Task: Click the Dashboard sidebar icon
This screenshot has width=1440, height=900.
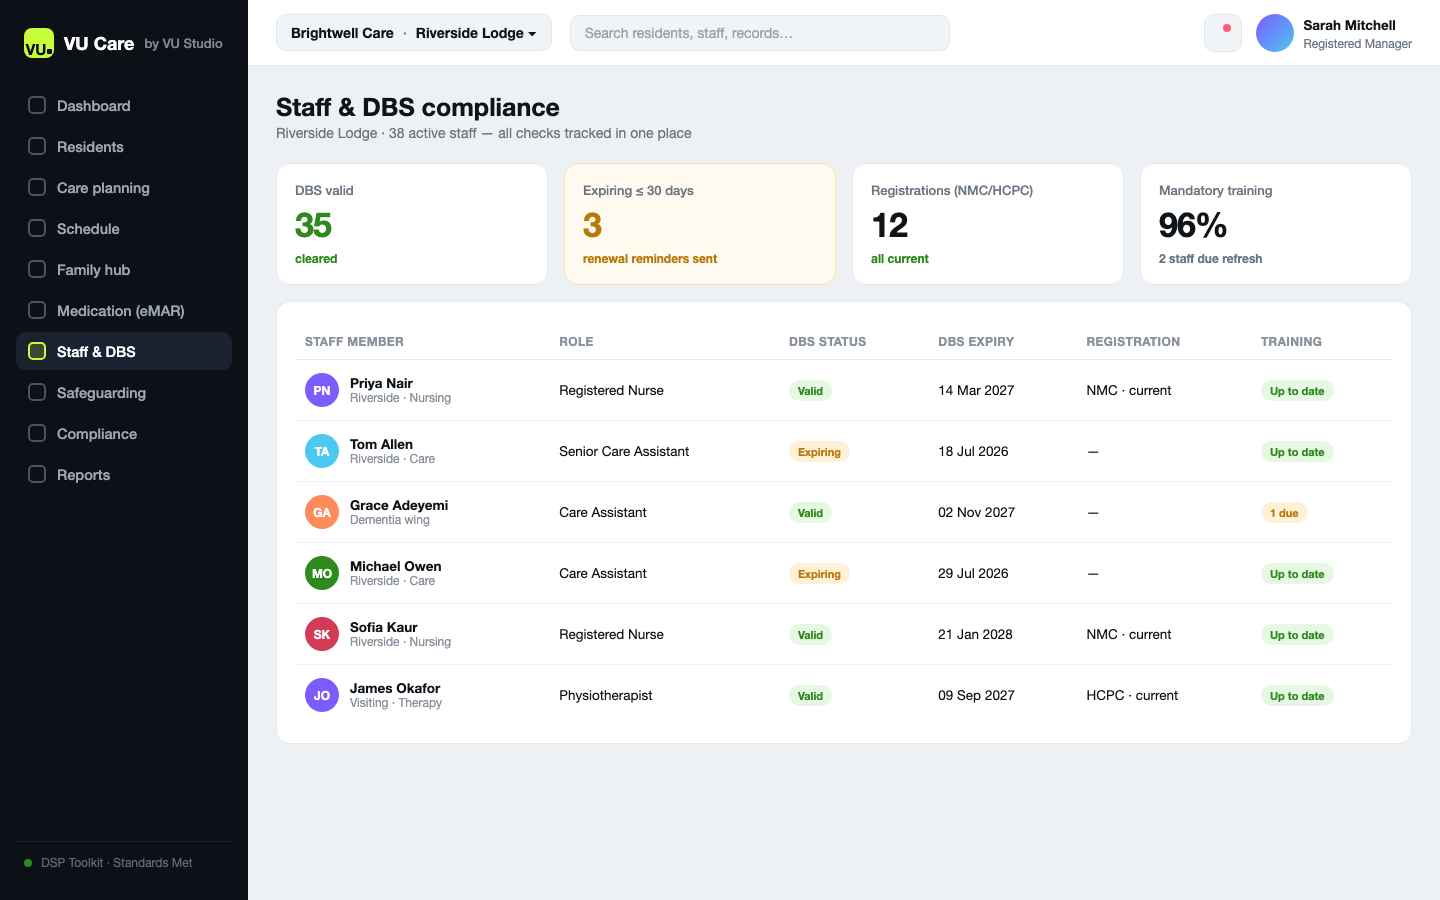Action: 37,105
